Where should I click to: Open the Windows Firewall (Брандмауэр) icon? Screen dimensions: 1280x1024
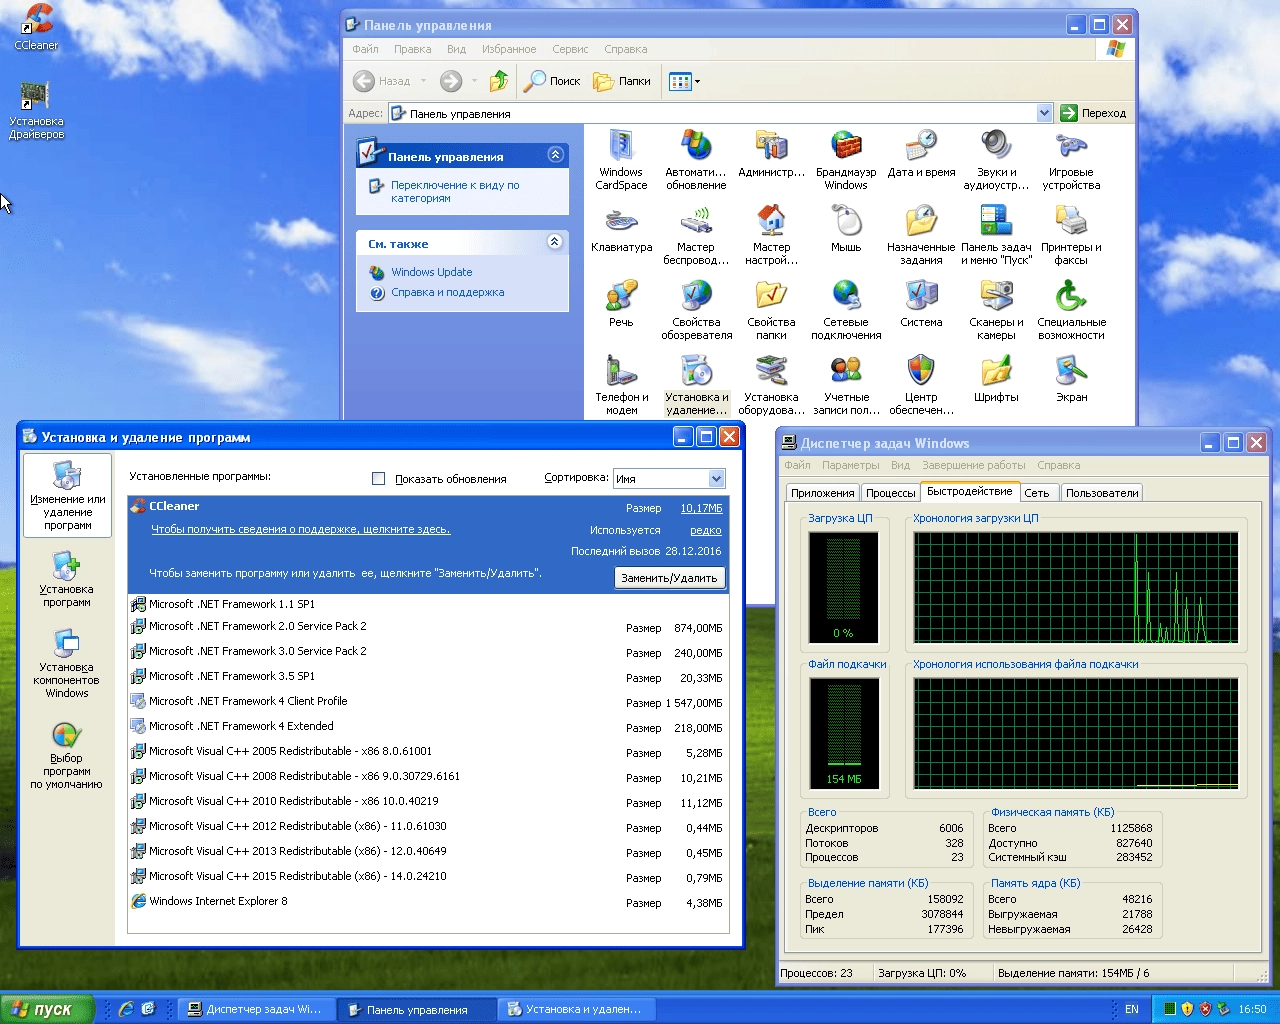tap(846, 145)
